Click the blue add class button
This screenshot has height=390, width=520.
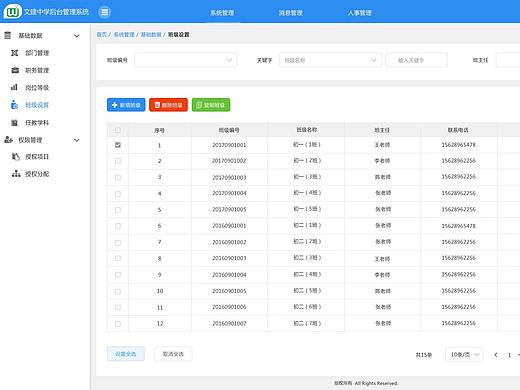click(126, 105)
